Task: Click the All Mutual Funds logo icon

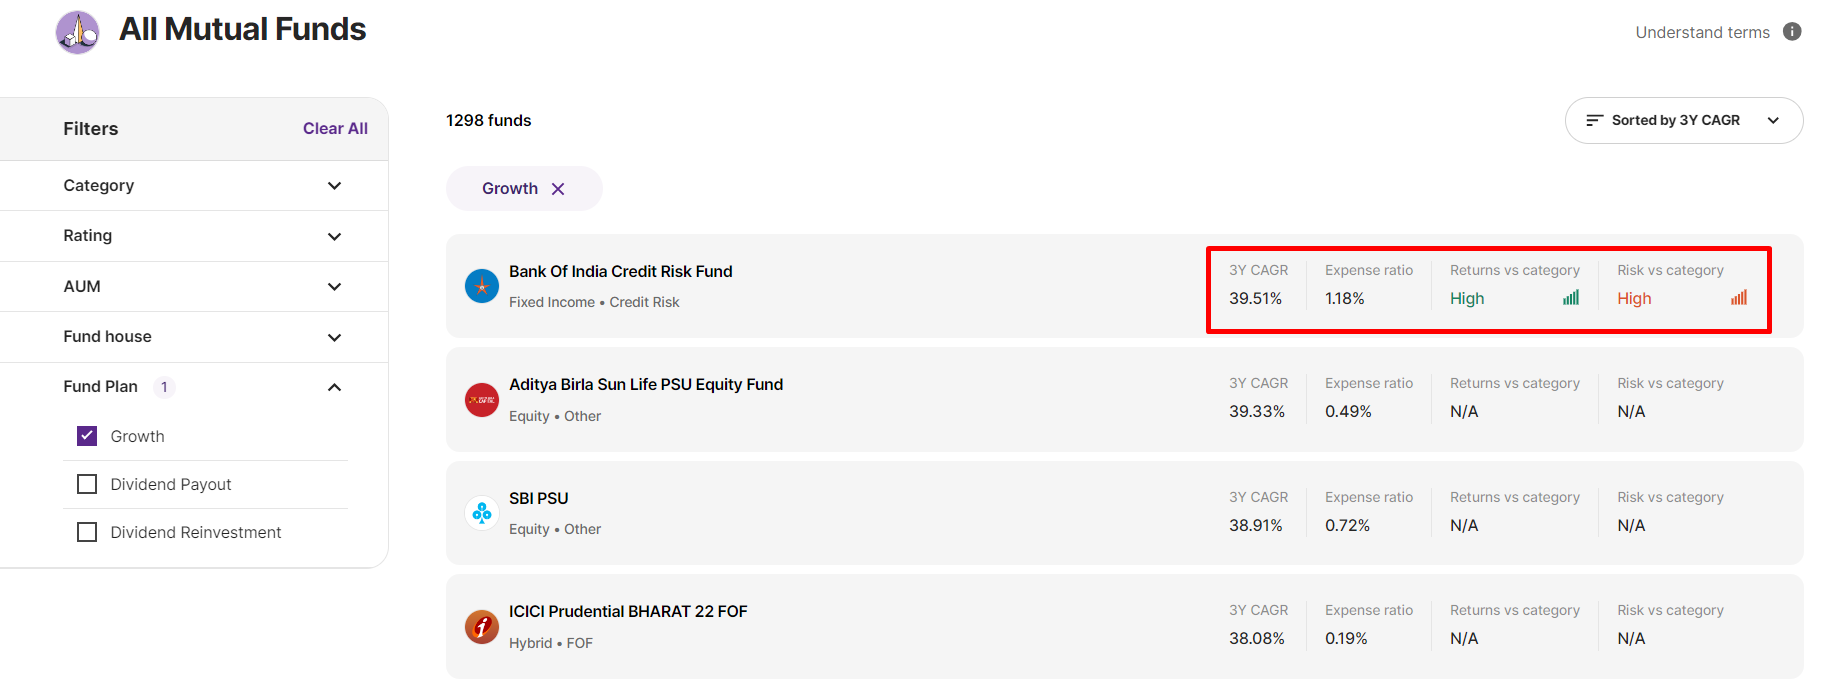Action: click(x=77, y=32)
